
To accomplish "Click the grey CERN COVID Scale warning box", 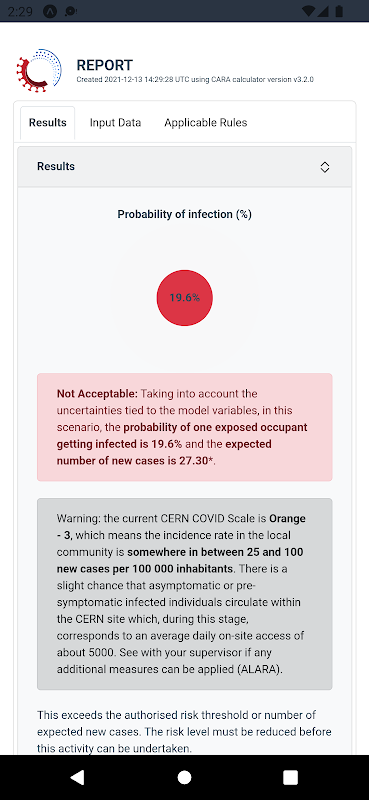I will point(184,594).
